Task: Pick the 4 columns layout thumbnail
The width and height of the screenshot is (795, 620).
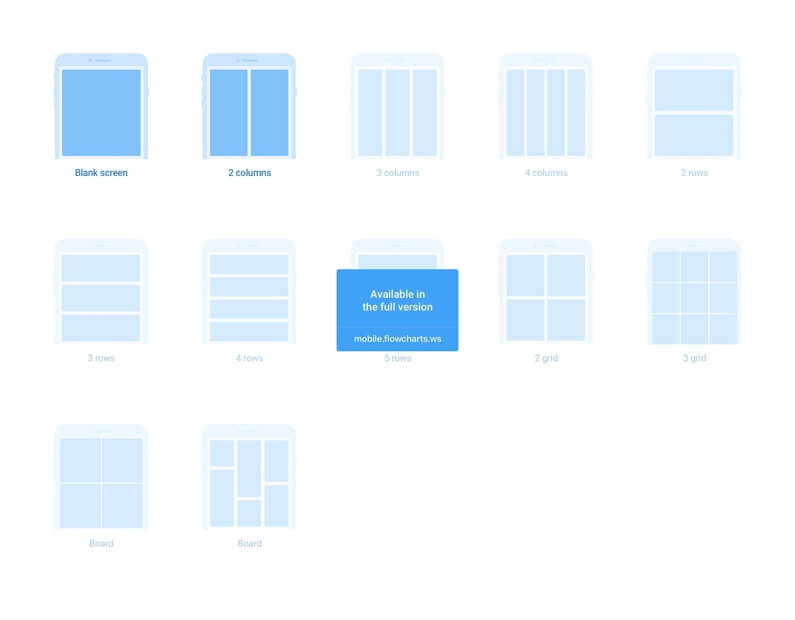Action: (x=546, y=106)
